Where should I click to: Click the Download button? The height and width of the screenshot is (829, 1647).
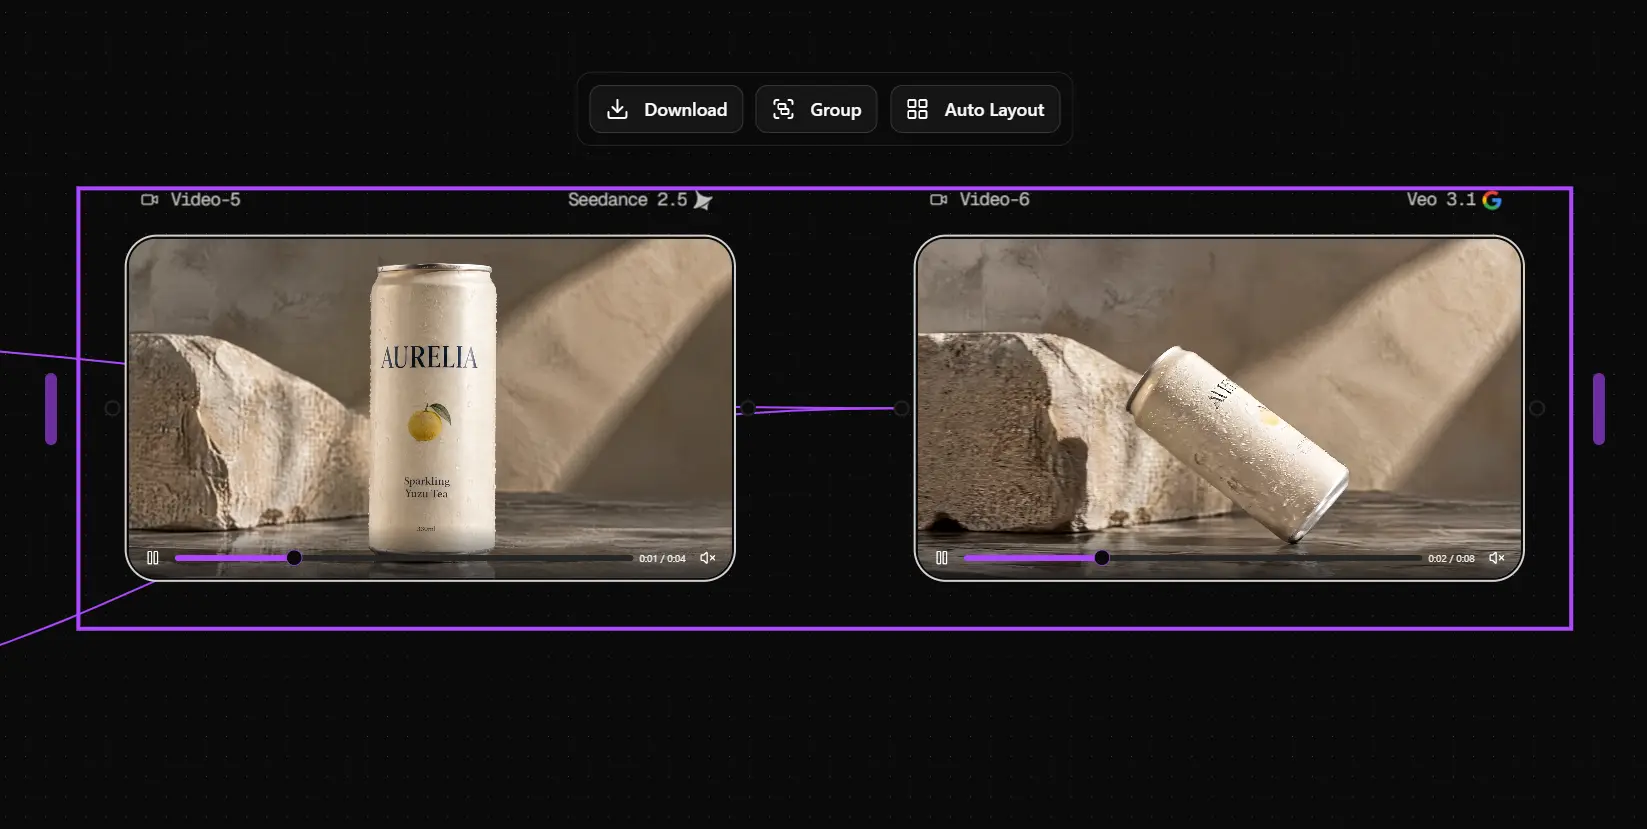pyautogui.click(x=666, y=109)
